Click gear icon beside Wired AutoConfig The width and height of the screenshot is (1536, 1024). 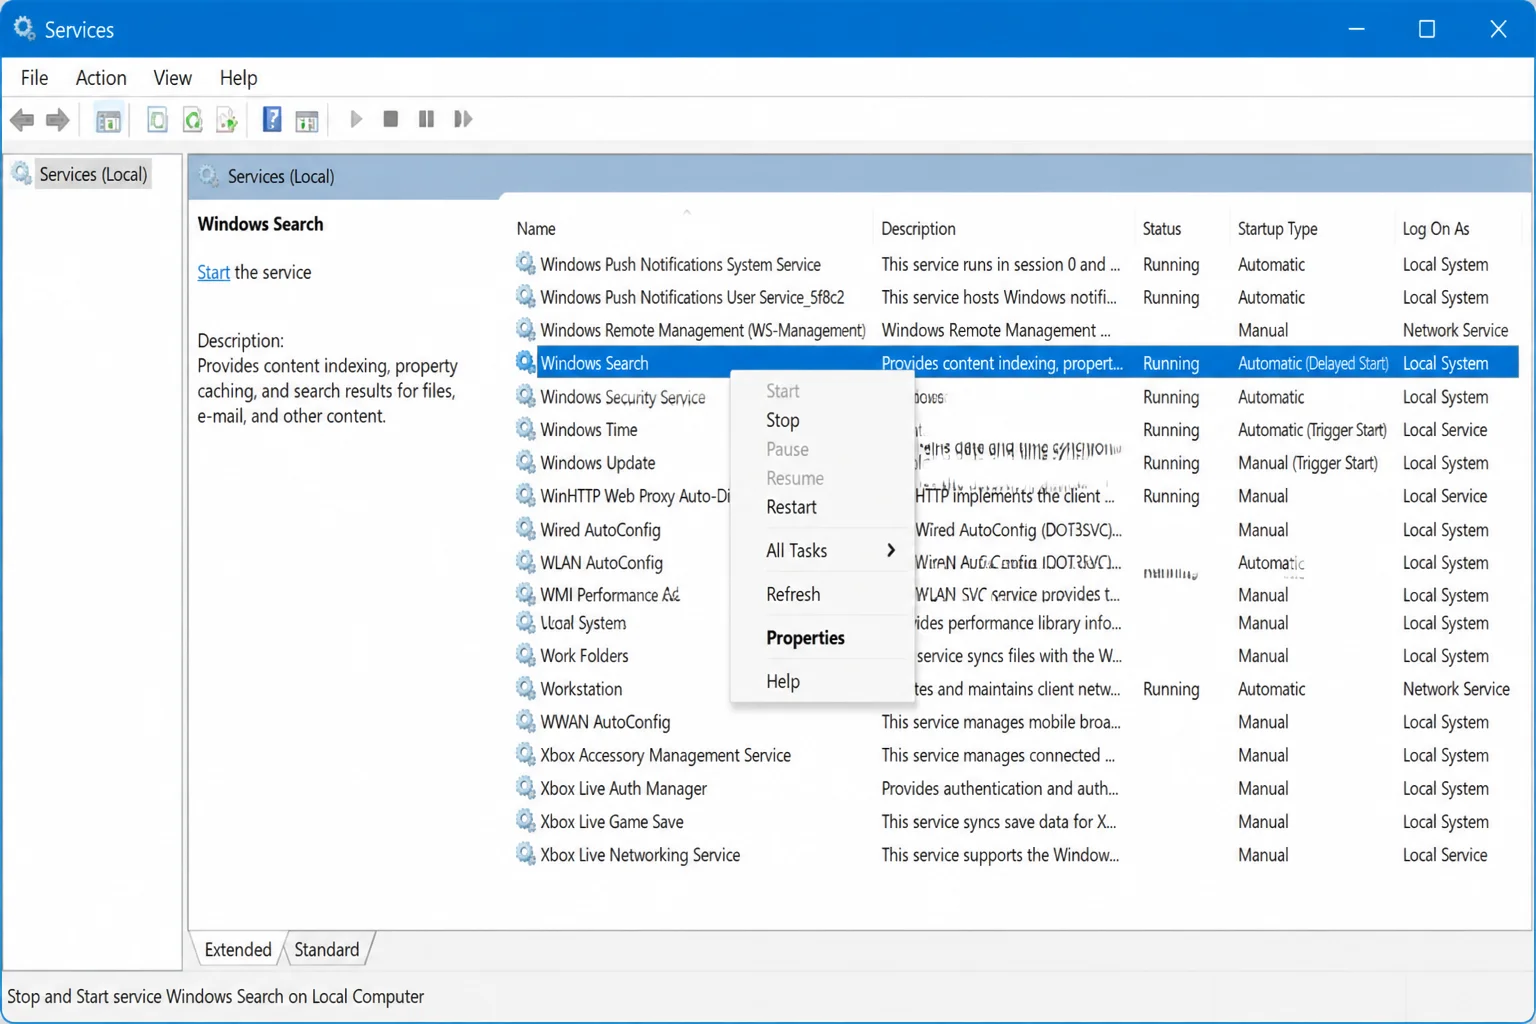525,529
